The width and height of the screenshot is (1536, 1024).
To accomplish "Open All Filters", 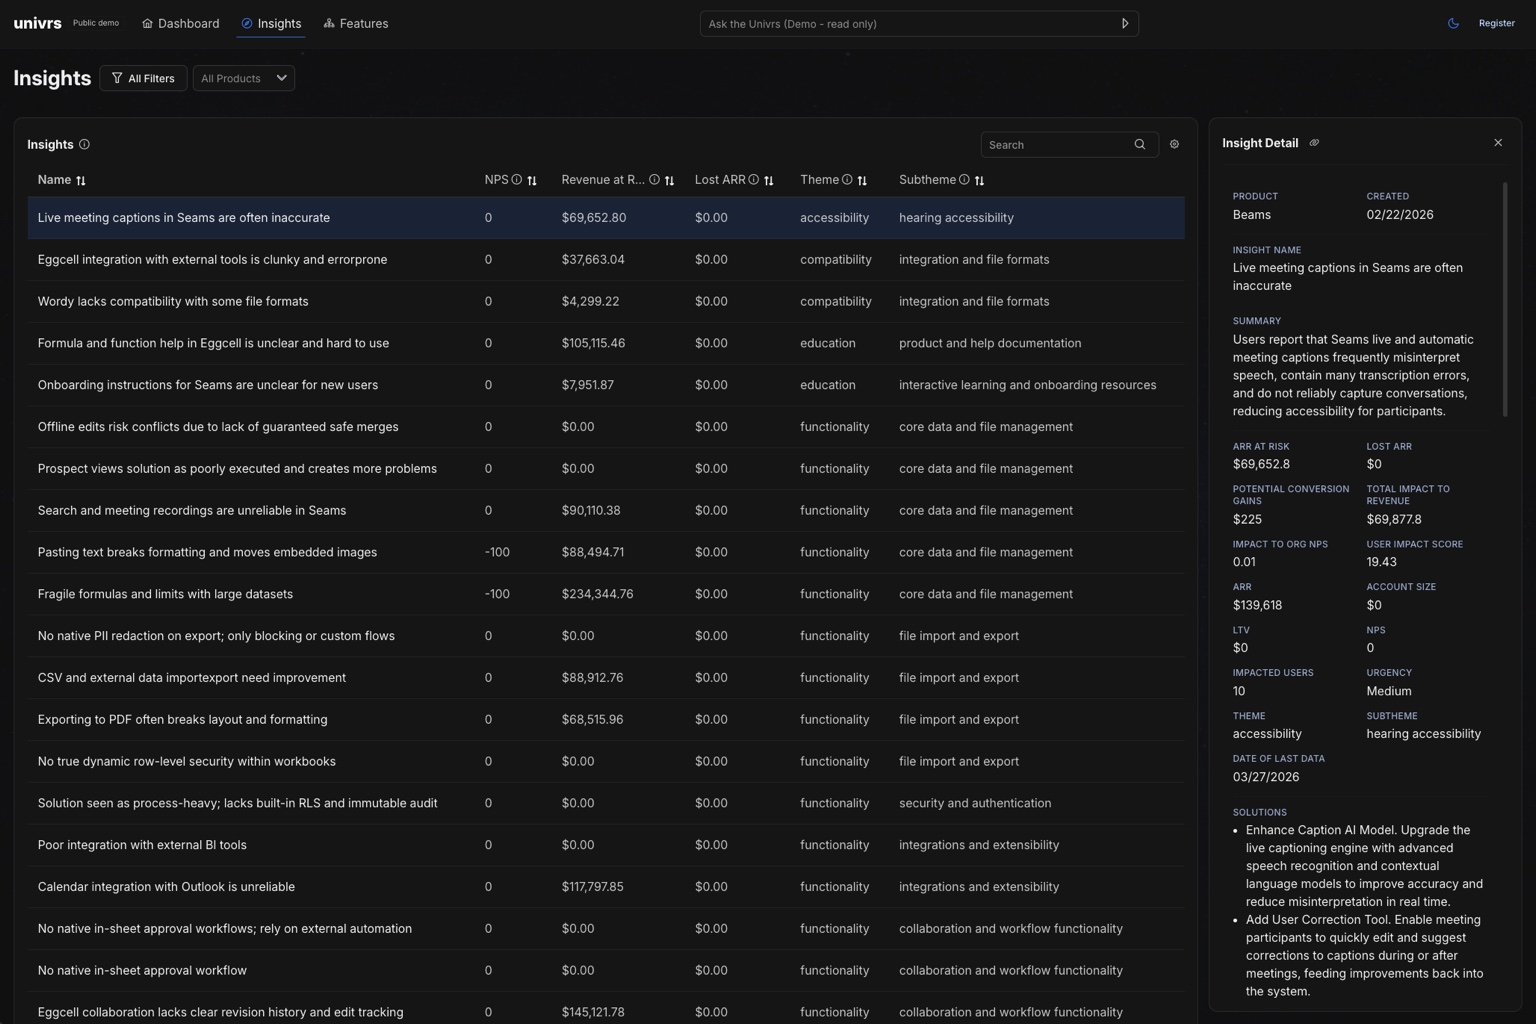I will 143,78.
